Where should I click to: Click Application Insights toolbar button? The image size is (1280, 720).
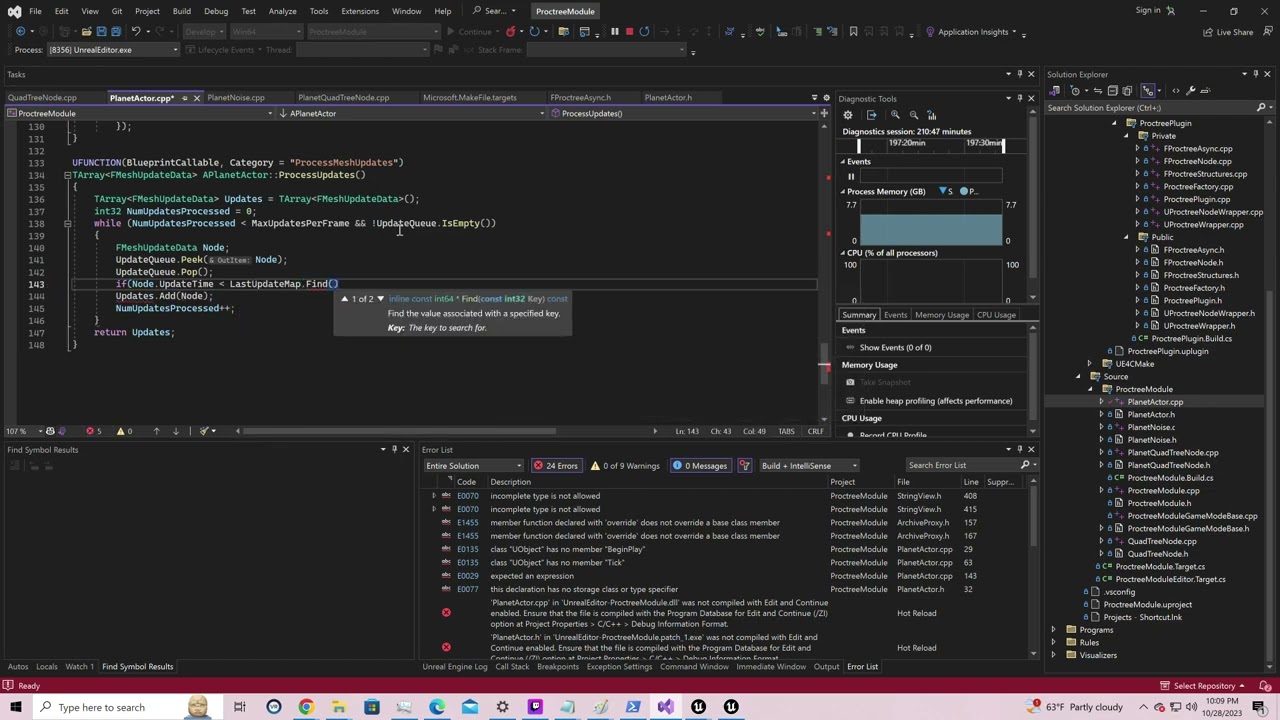pyautogui.click(x=967, y=32)
